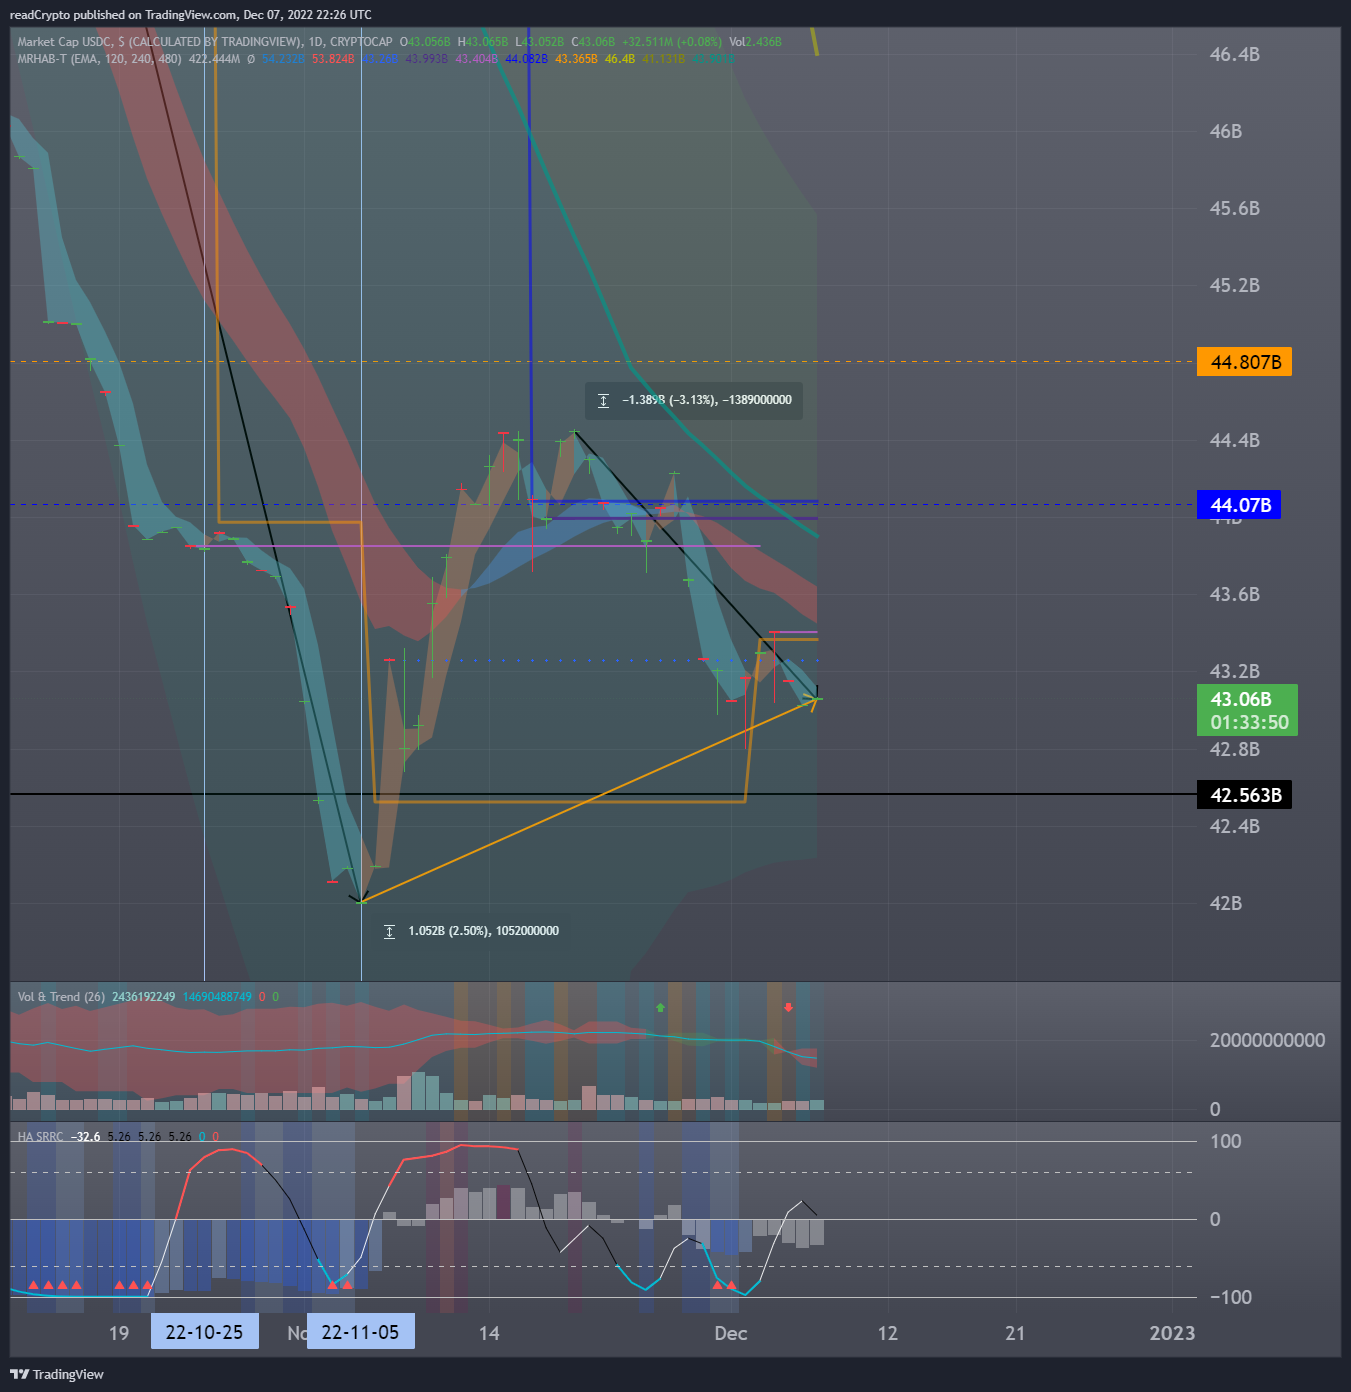Select the 44.807B orange price label

click(x=1244, y=362)
